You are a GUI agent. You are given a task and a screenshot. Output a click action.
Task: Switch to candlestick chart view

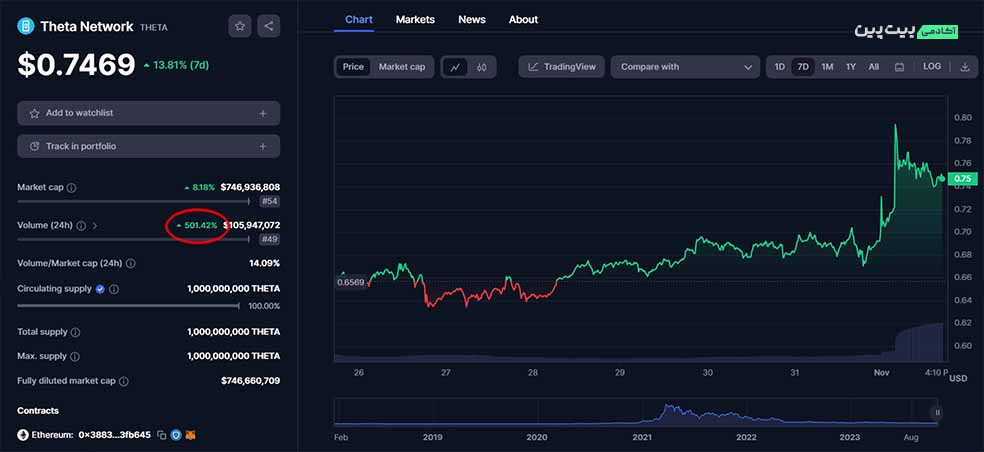[x=482, y=67]
